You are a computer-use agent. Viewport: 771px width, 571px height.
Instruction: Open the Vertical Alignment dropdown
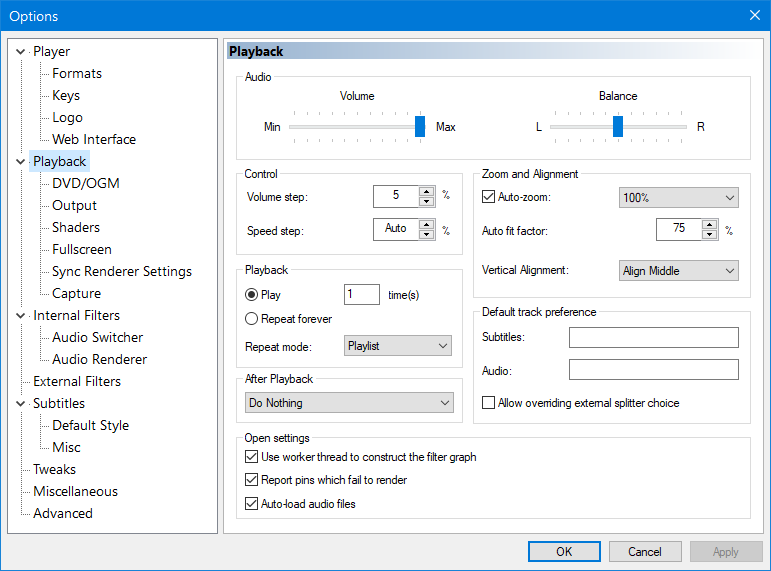(x=679, y=270)
